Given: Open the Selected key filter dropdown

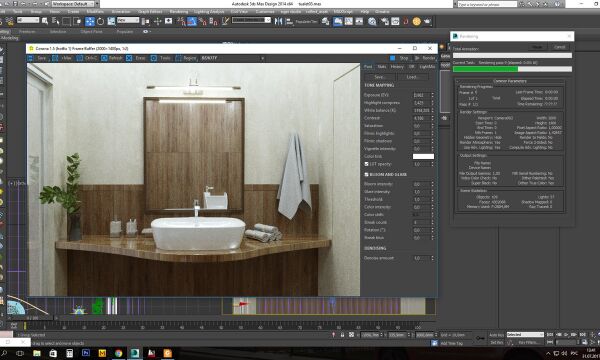Looking at the screenshot, I should click(525, 335).
